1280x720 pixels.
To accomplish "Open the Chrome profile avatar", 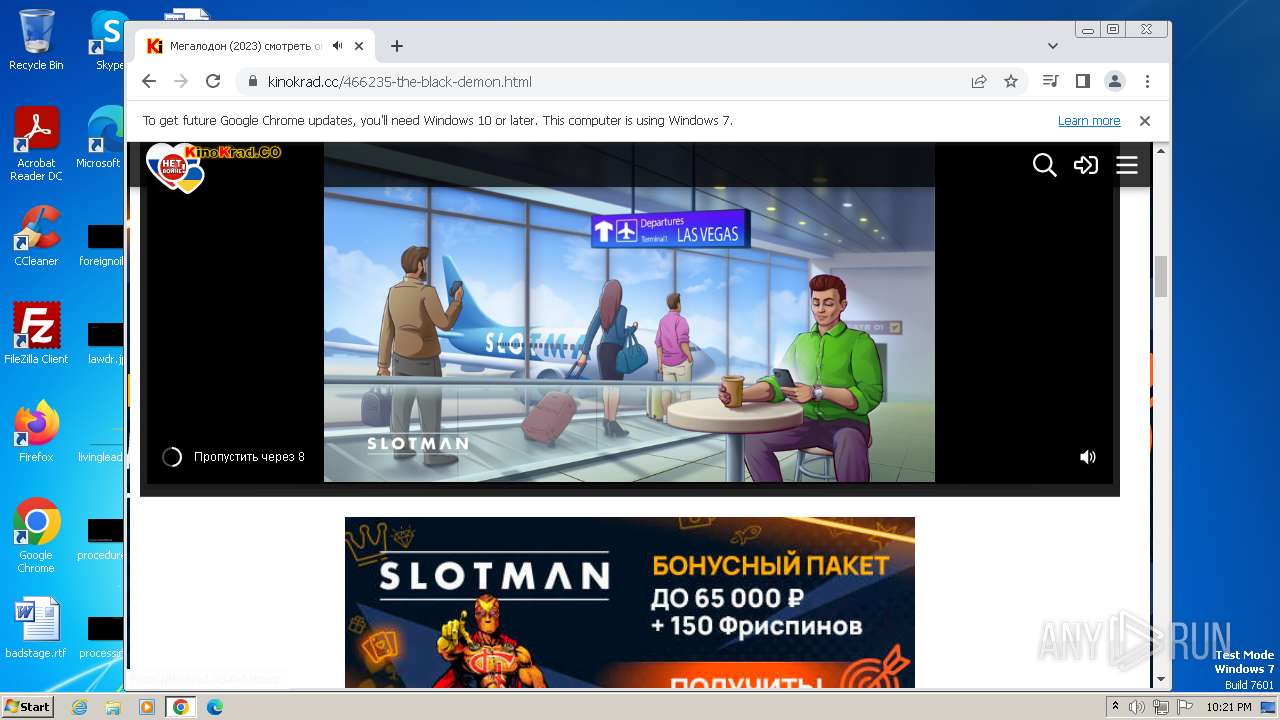I will point(1115,82).
